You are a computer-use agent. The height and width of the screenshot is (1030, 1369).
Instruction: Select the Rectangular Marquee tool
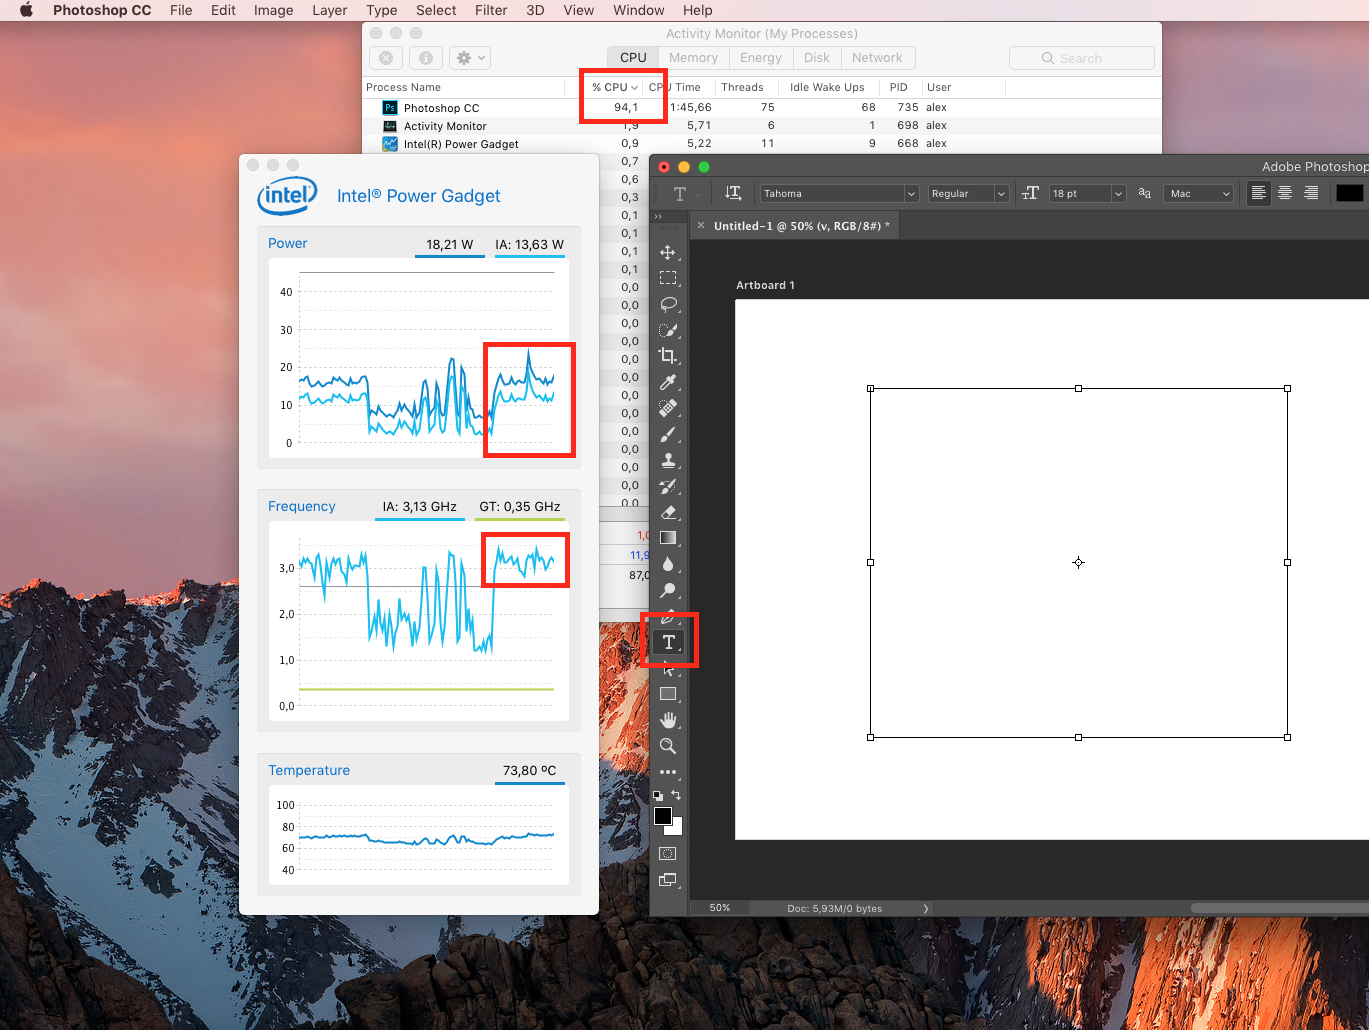pyautogui.click(x=668, y=278)
